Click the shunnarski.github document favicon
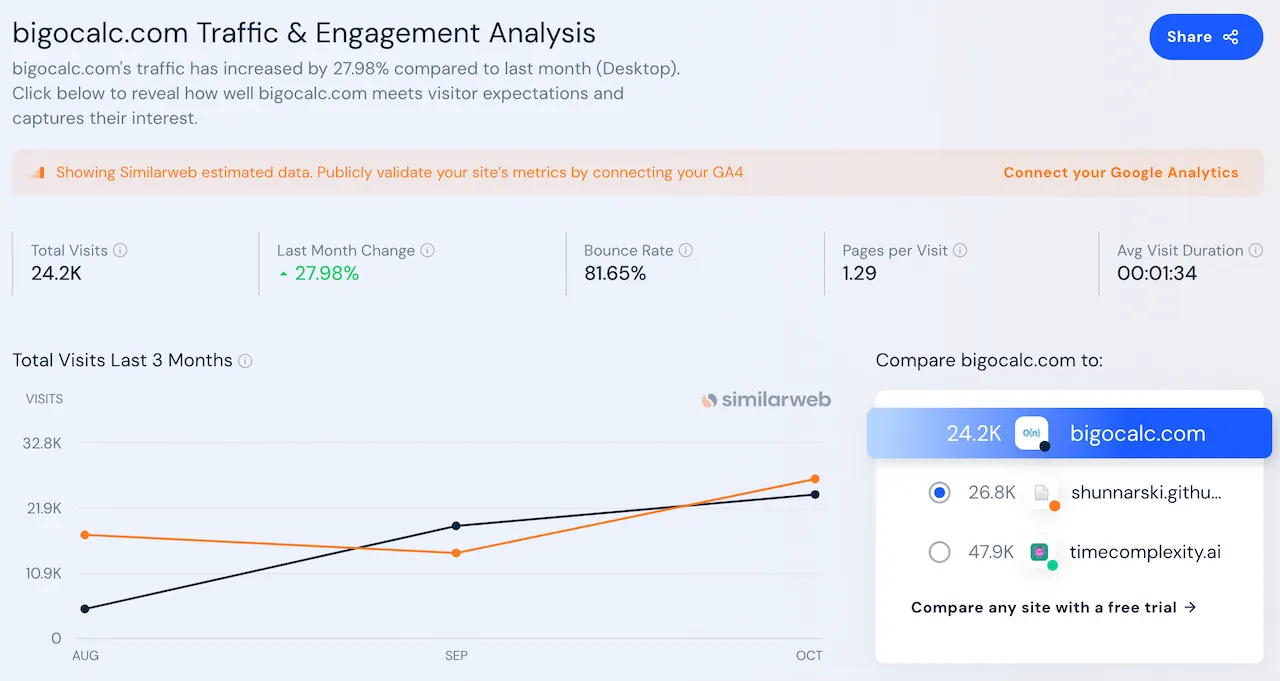1280x681 pixels. click(x=1040, y=492)
